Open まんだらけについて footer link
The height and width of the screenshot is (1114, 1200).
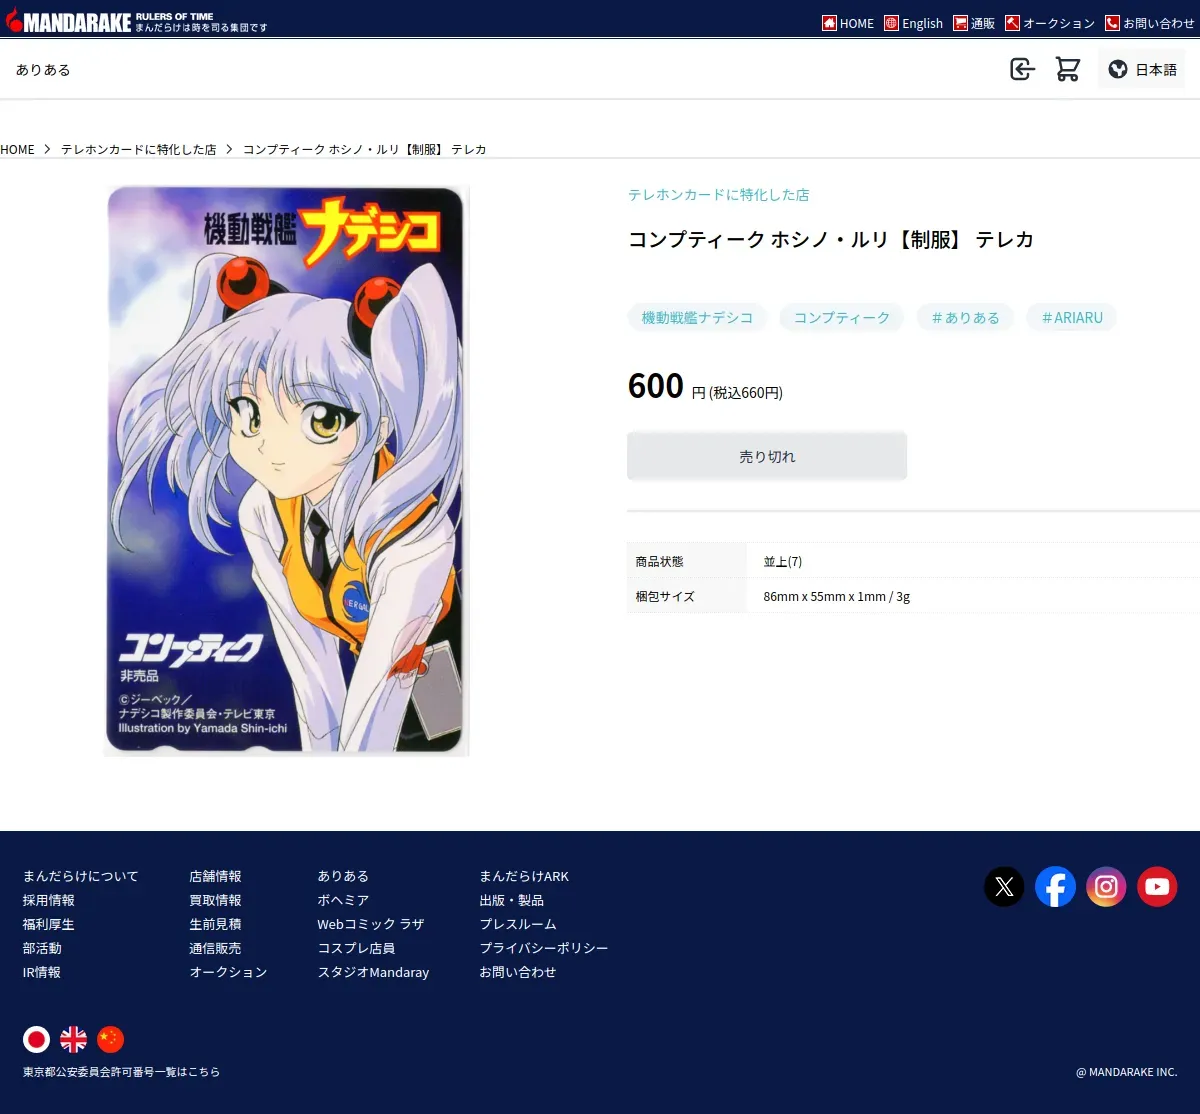pyautogui.click(x=81, y=876)
